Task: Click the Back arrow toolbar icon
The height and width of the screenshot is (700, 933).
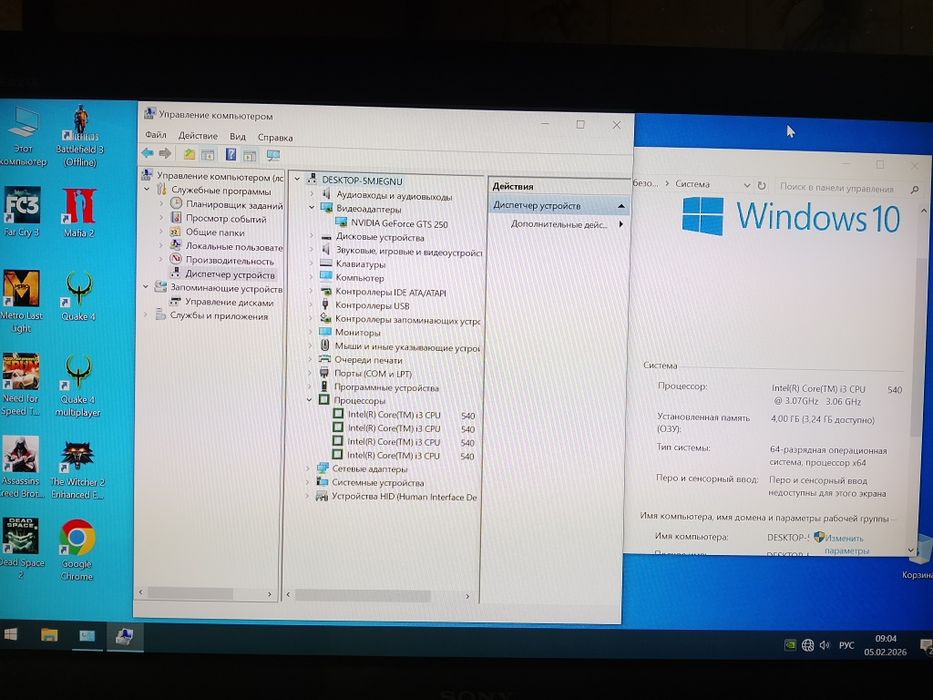Action: tap(148, 153)
